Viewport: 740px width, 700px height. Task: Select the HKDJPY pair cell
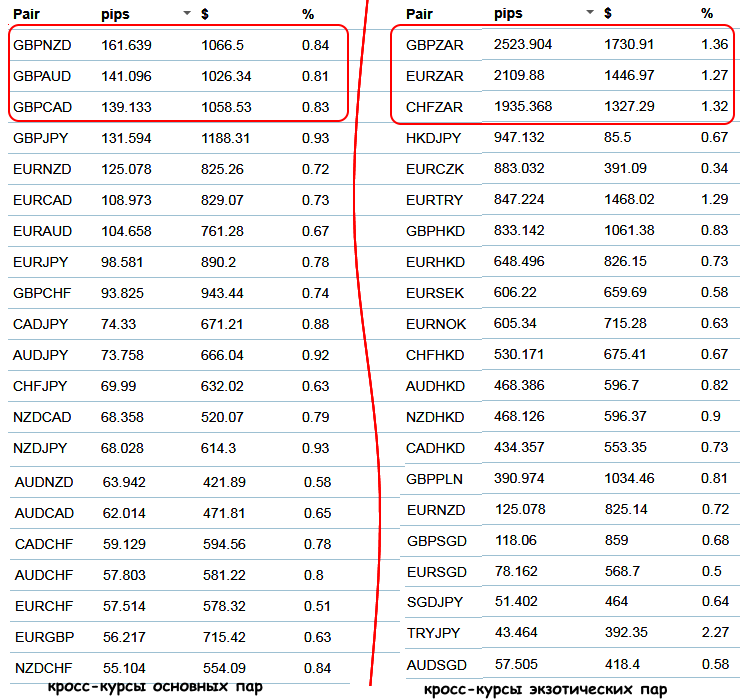(x=433, y=139)
